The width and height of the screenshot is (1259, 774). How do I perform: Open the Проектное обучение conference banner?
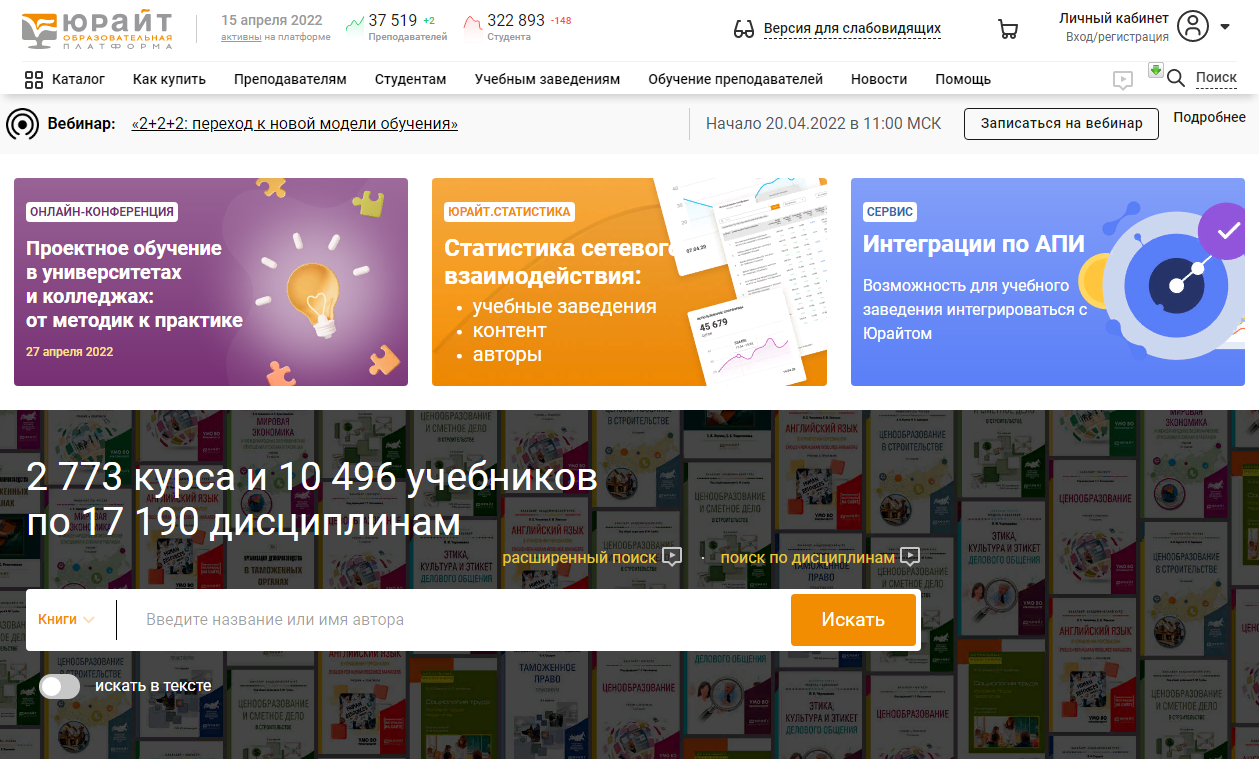coord(211,282)
